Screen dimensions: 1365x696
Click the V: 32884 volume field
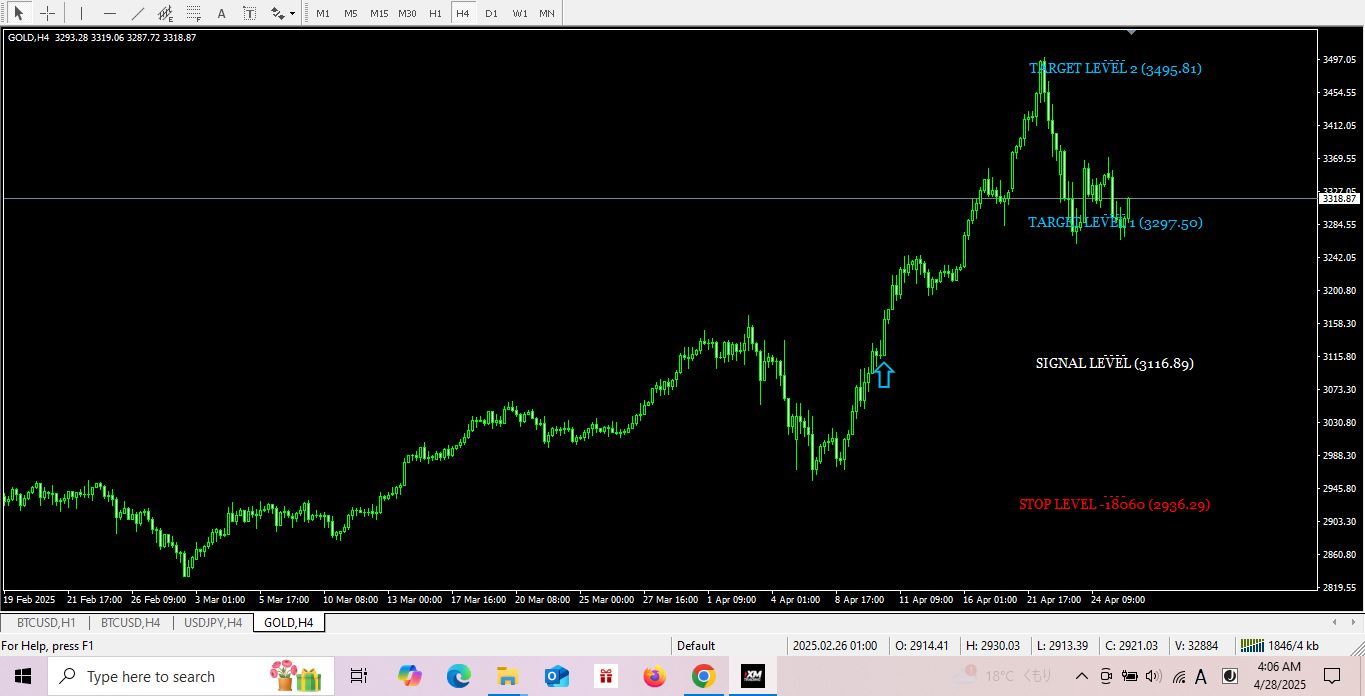point(1196,646)
